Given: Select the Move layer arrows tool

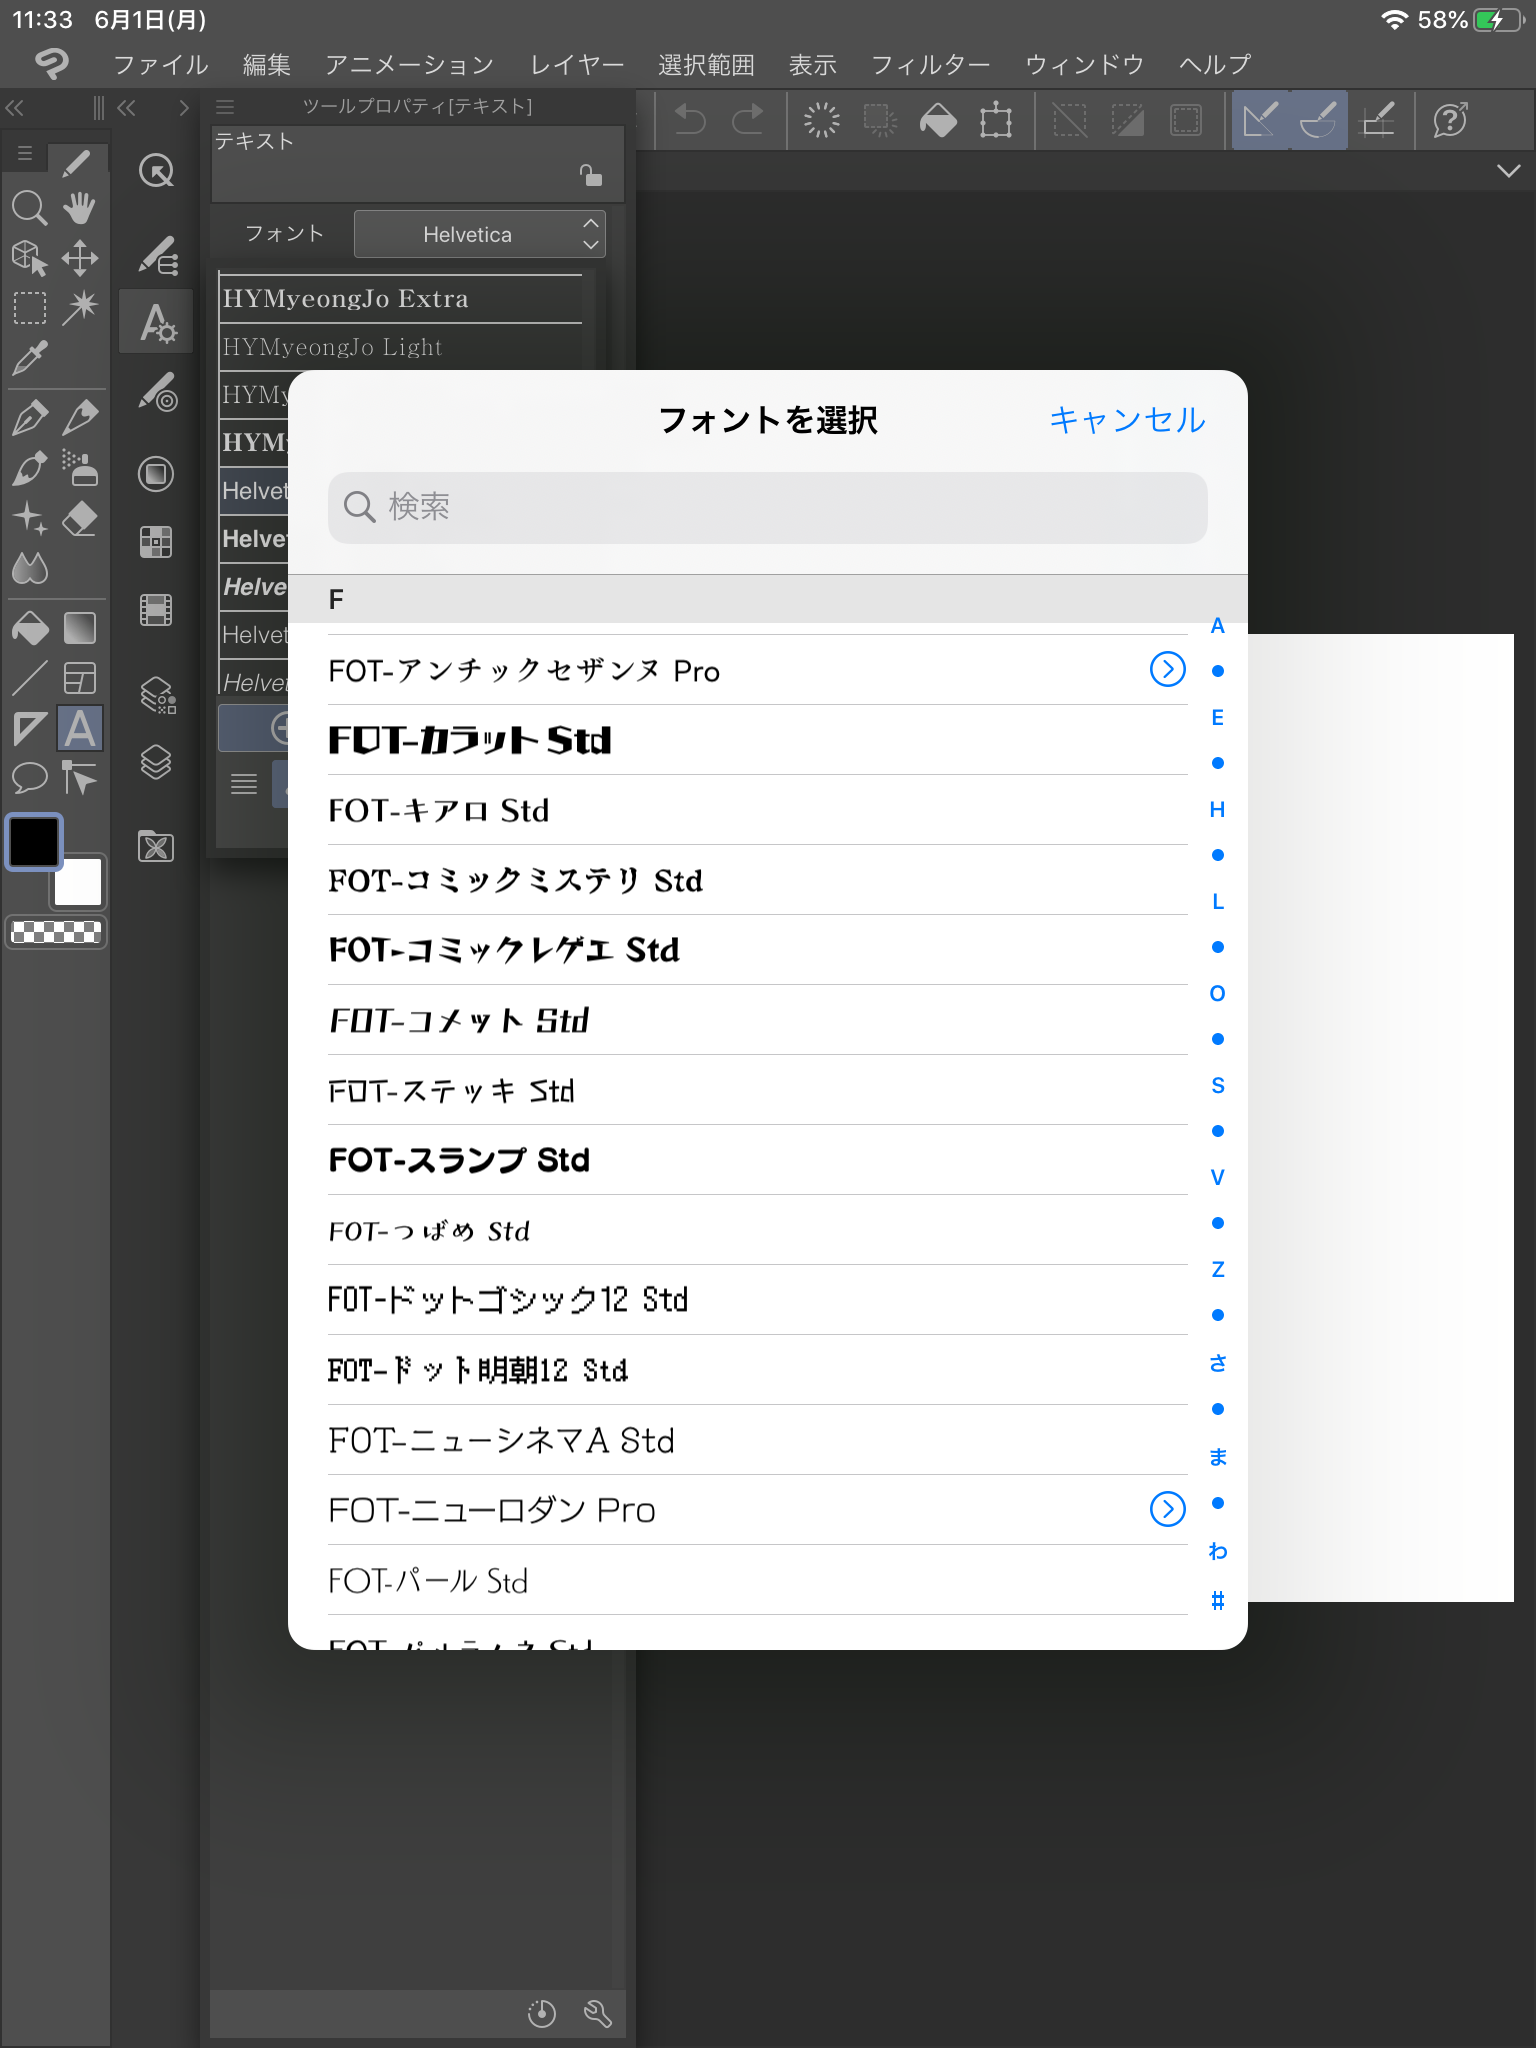Looking at the screenshot, I should click(x=79, y=258).
